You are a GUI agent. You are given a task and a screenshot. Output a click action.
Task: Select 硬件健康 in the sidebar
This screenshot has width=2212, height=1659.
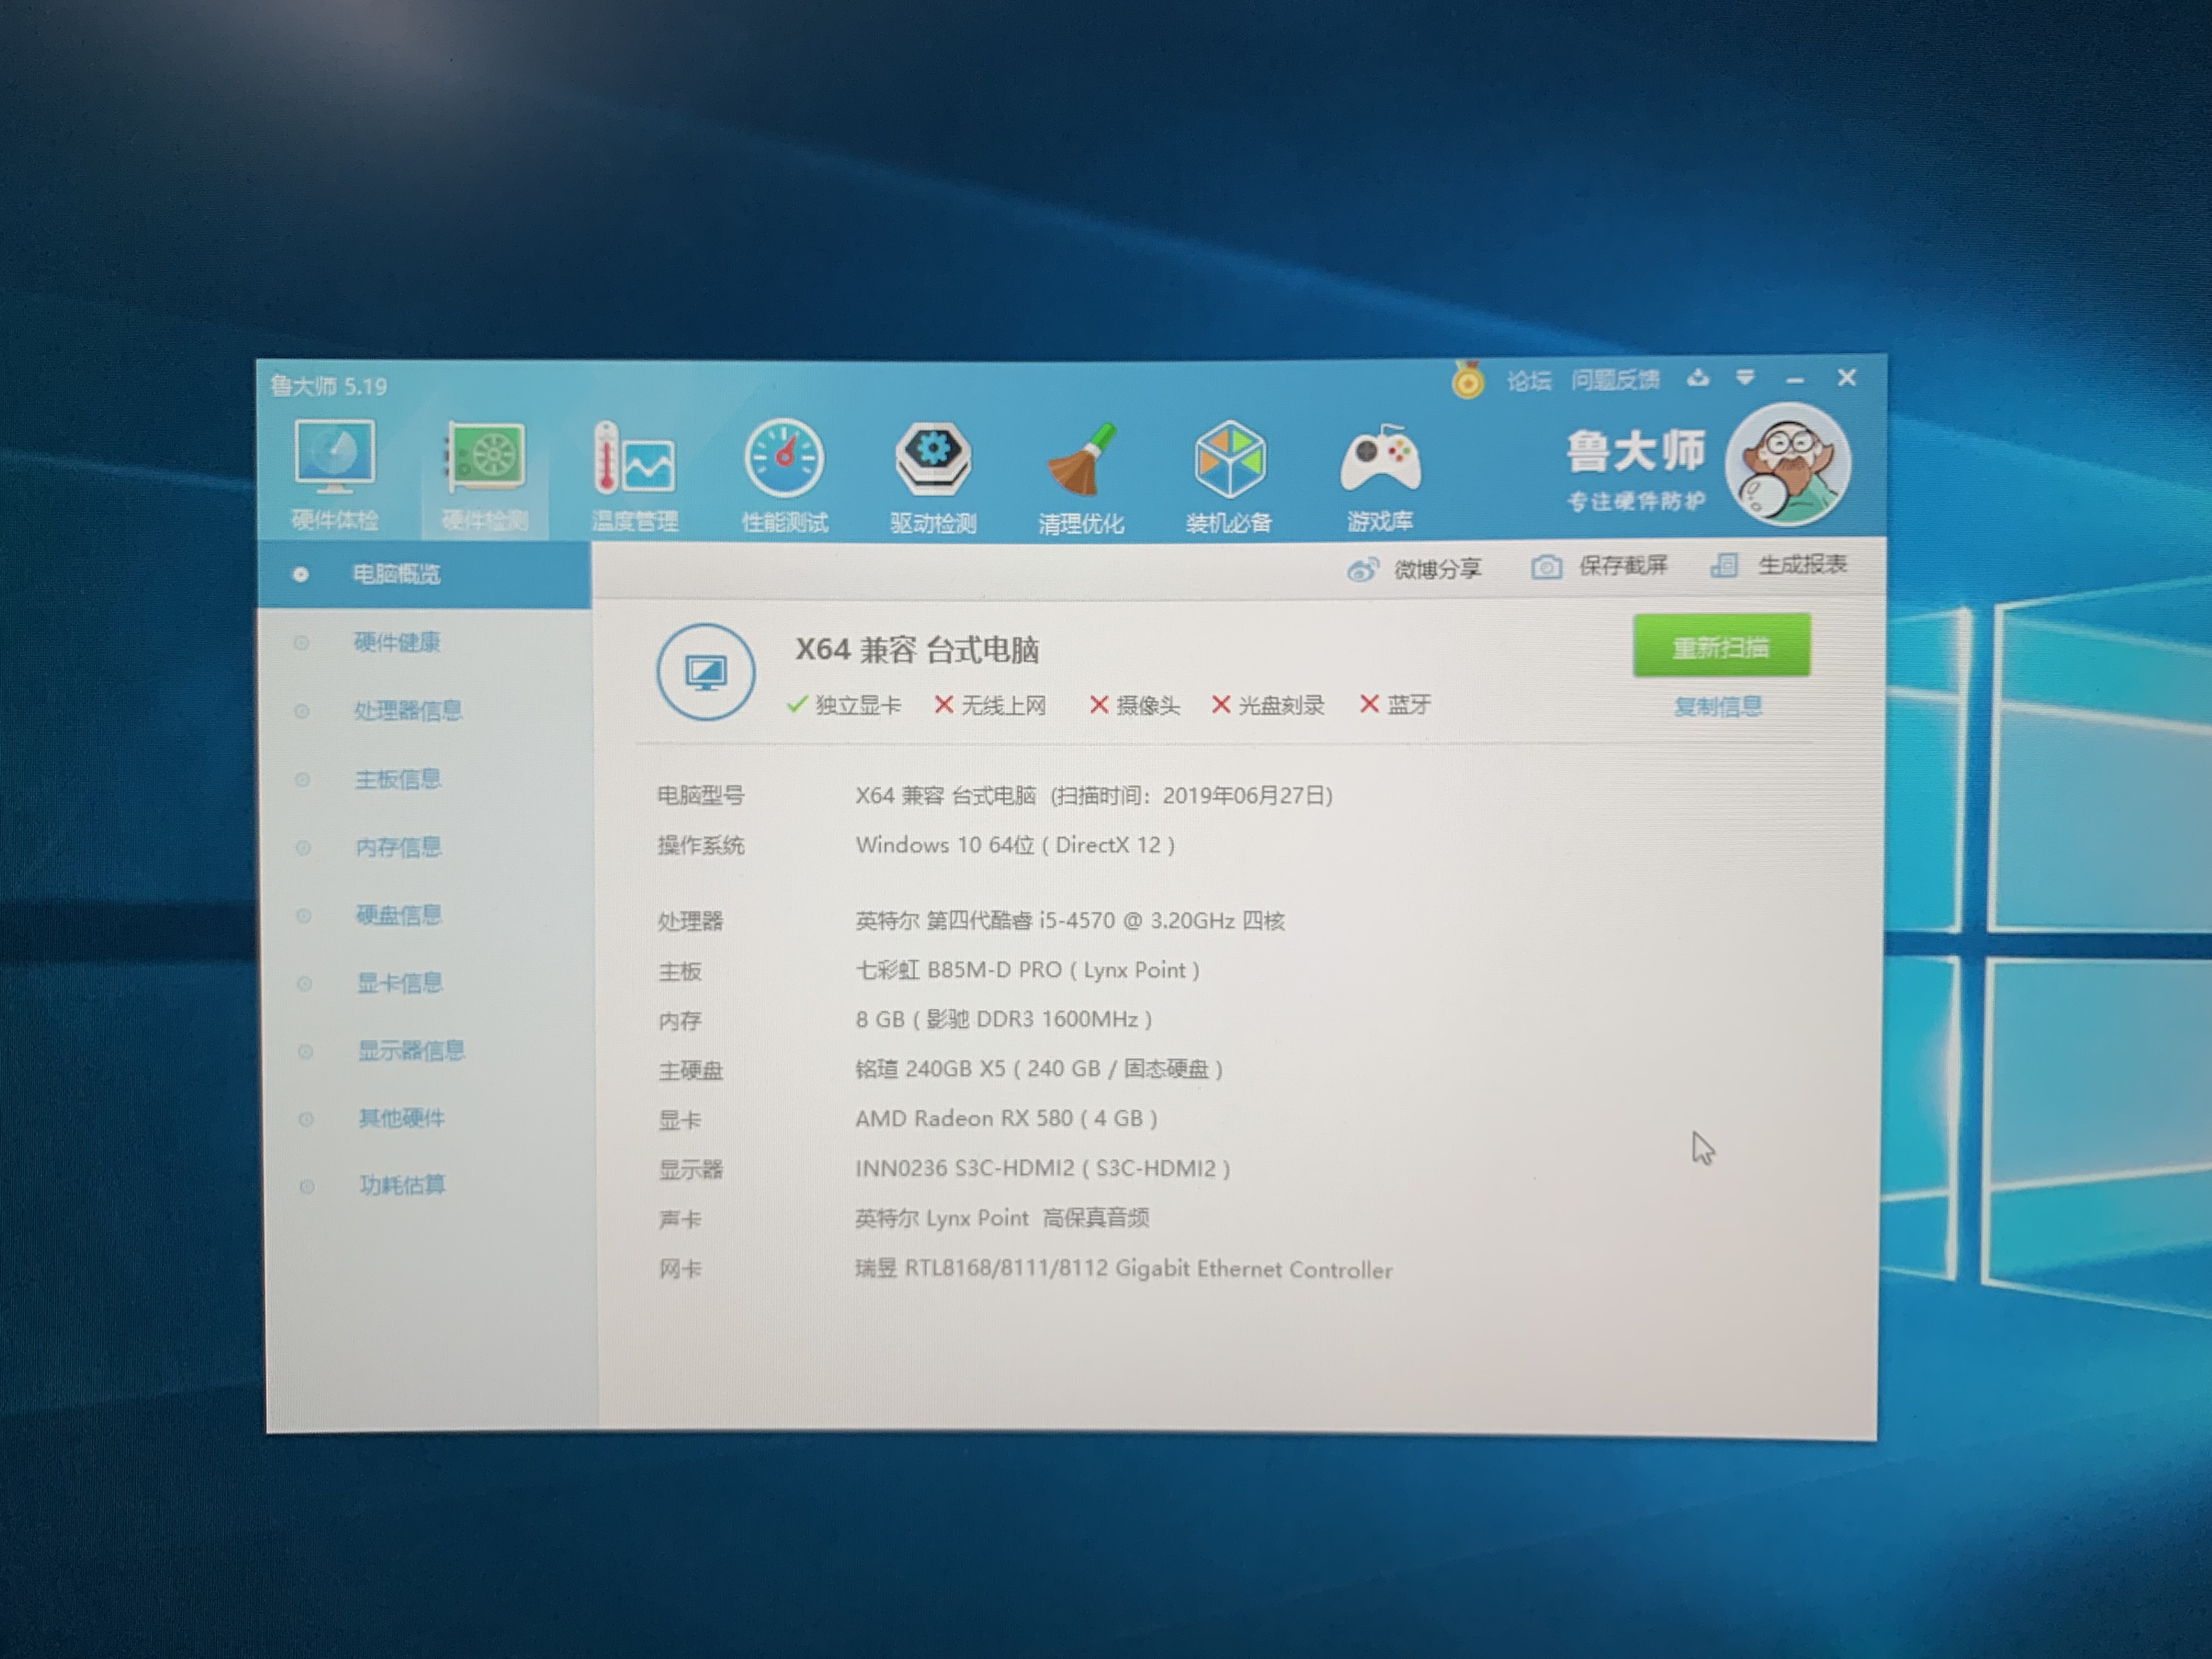click(397, 642)
